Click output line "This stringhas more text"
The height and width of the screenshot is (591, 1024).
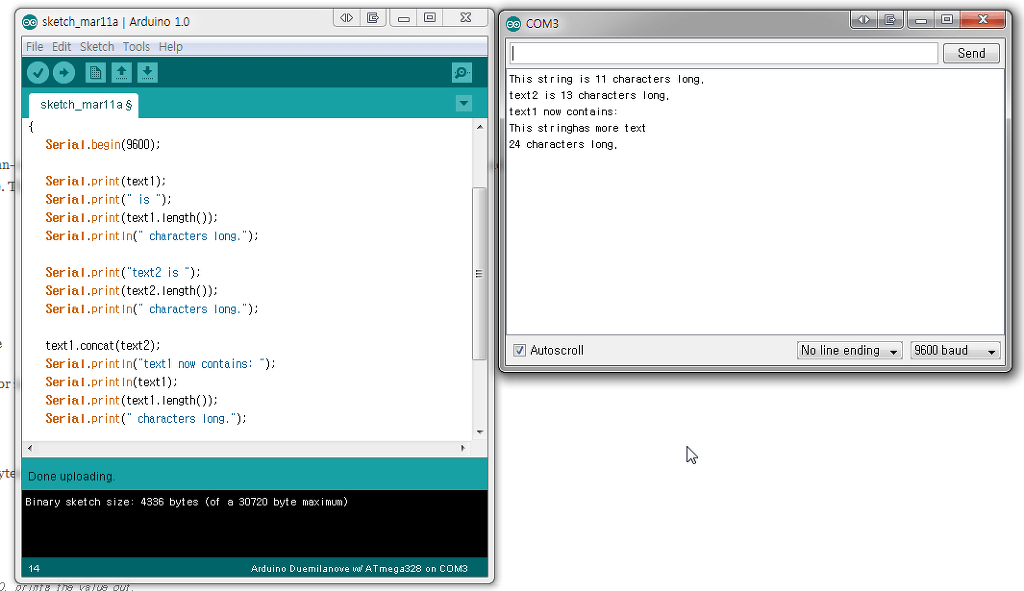[x=577, y=128]
